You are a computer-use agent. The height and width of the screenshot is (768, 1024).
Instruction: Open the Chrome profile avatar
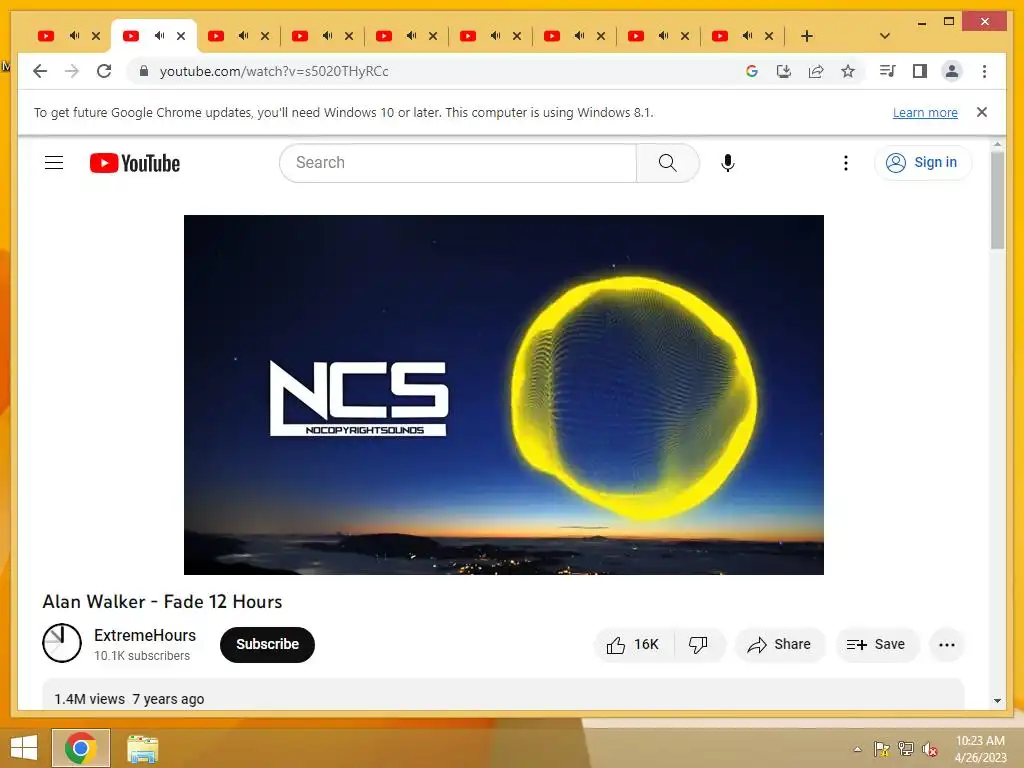(x=952, y=71)
